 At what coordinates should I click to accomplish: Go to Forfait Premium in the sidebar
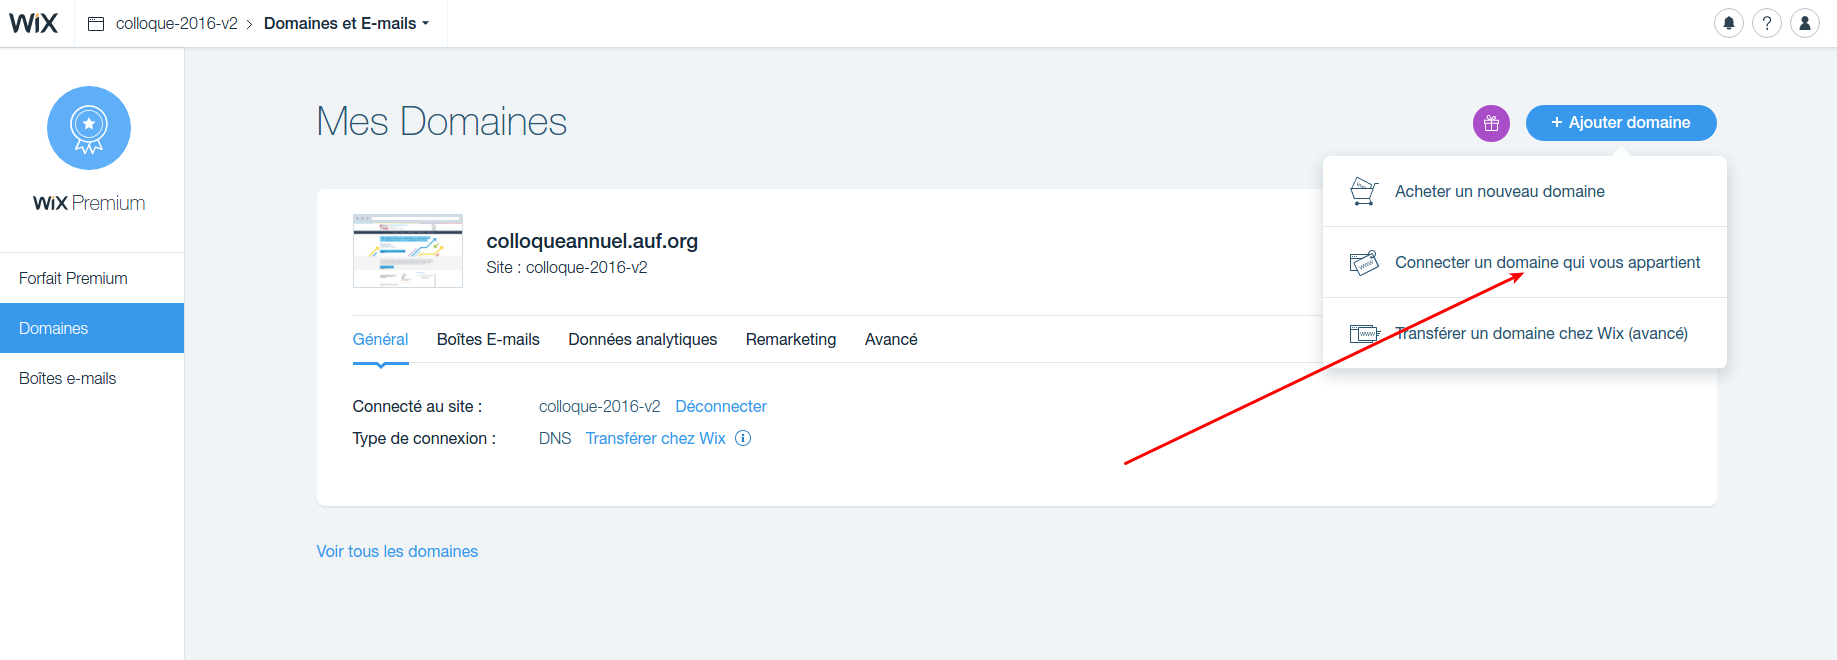coord(92,278)
